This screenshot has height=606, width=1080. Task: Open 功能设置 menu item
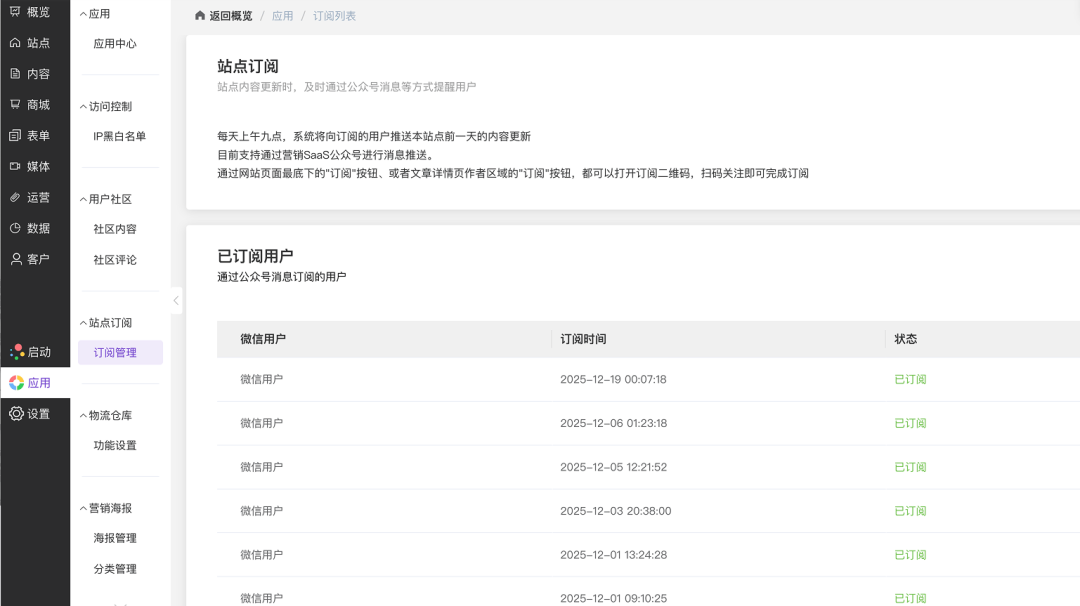[x=115, y=446]
